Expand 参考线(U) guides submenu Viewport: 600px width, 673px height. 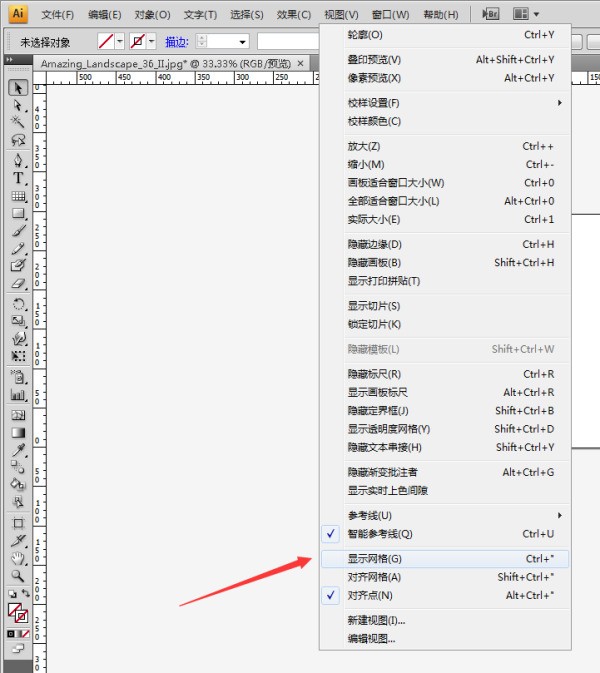(x=445, y=515)
